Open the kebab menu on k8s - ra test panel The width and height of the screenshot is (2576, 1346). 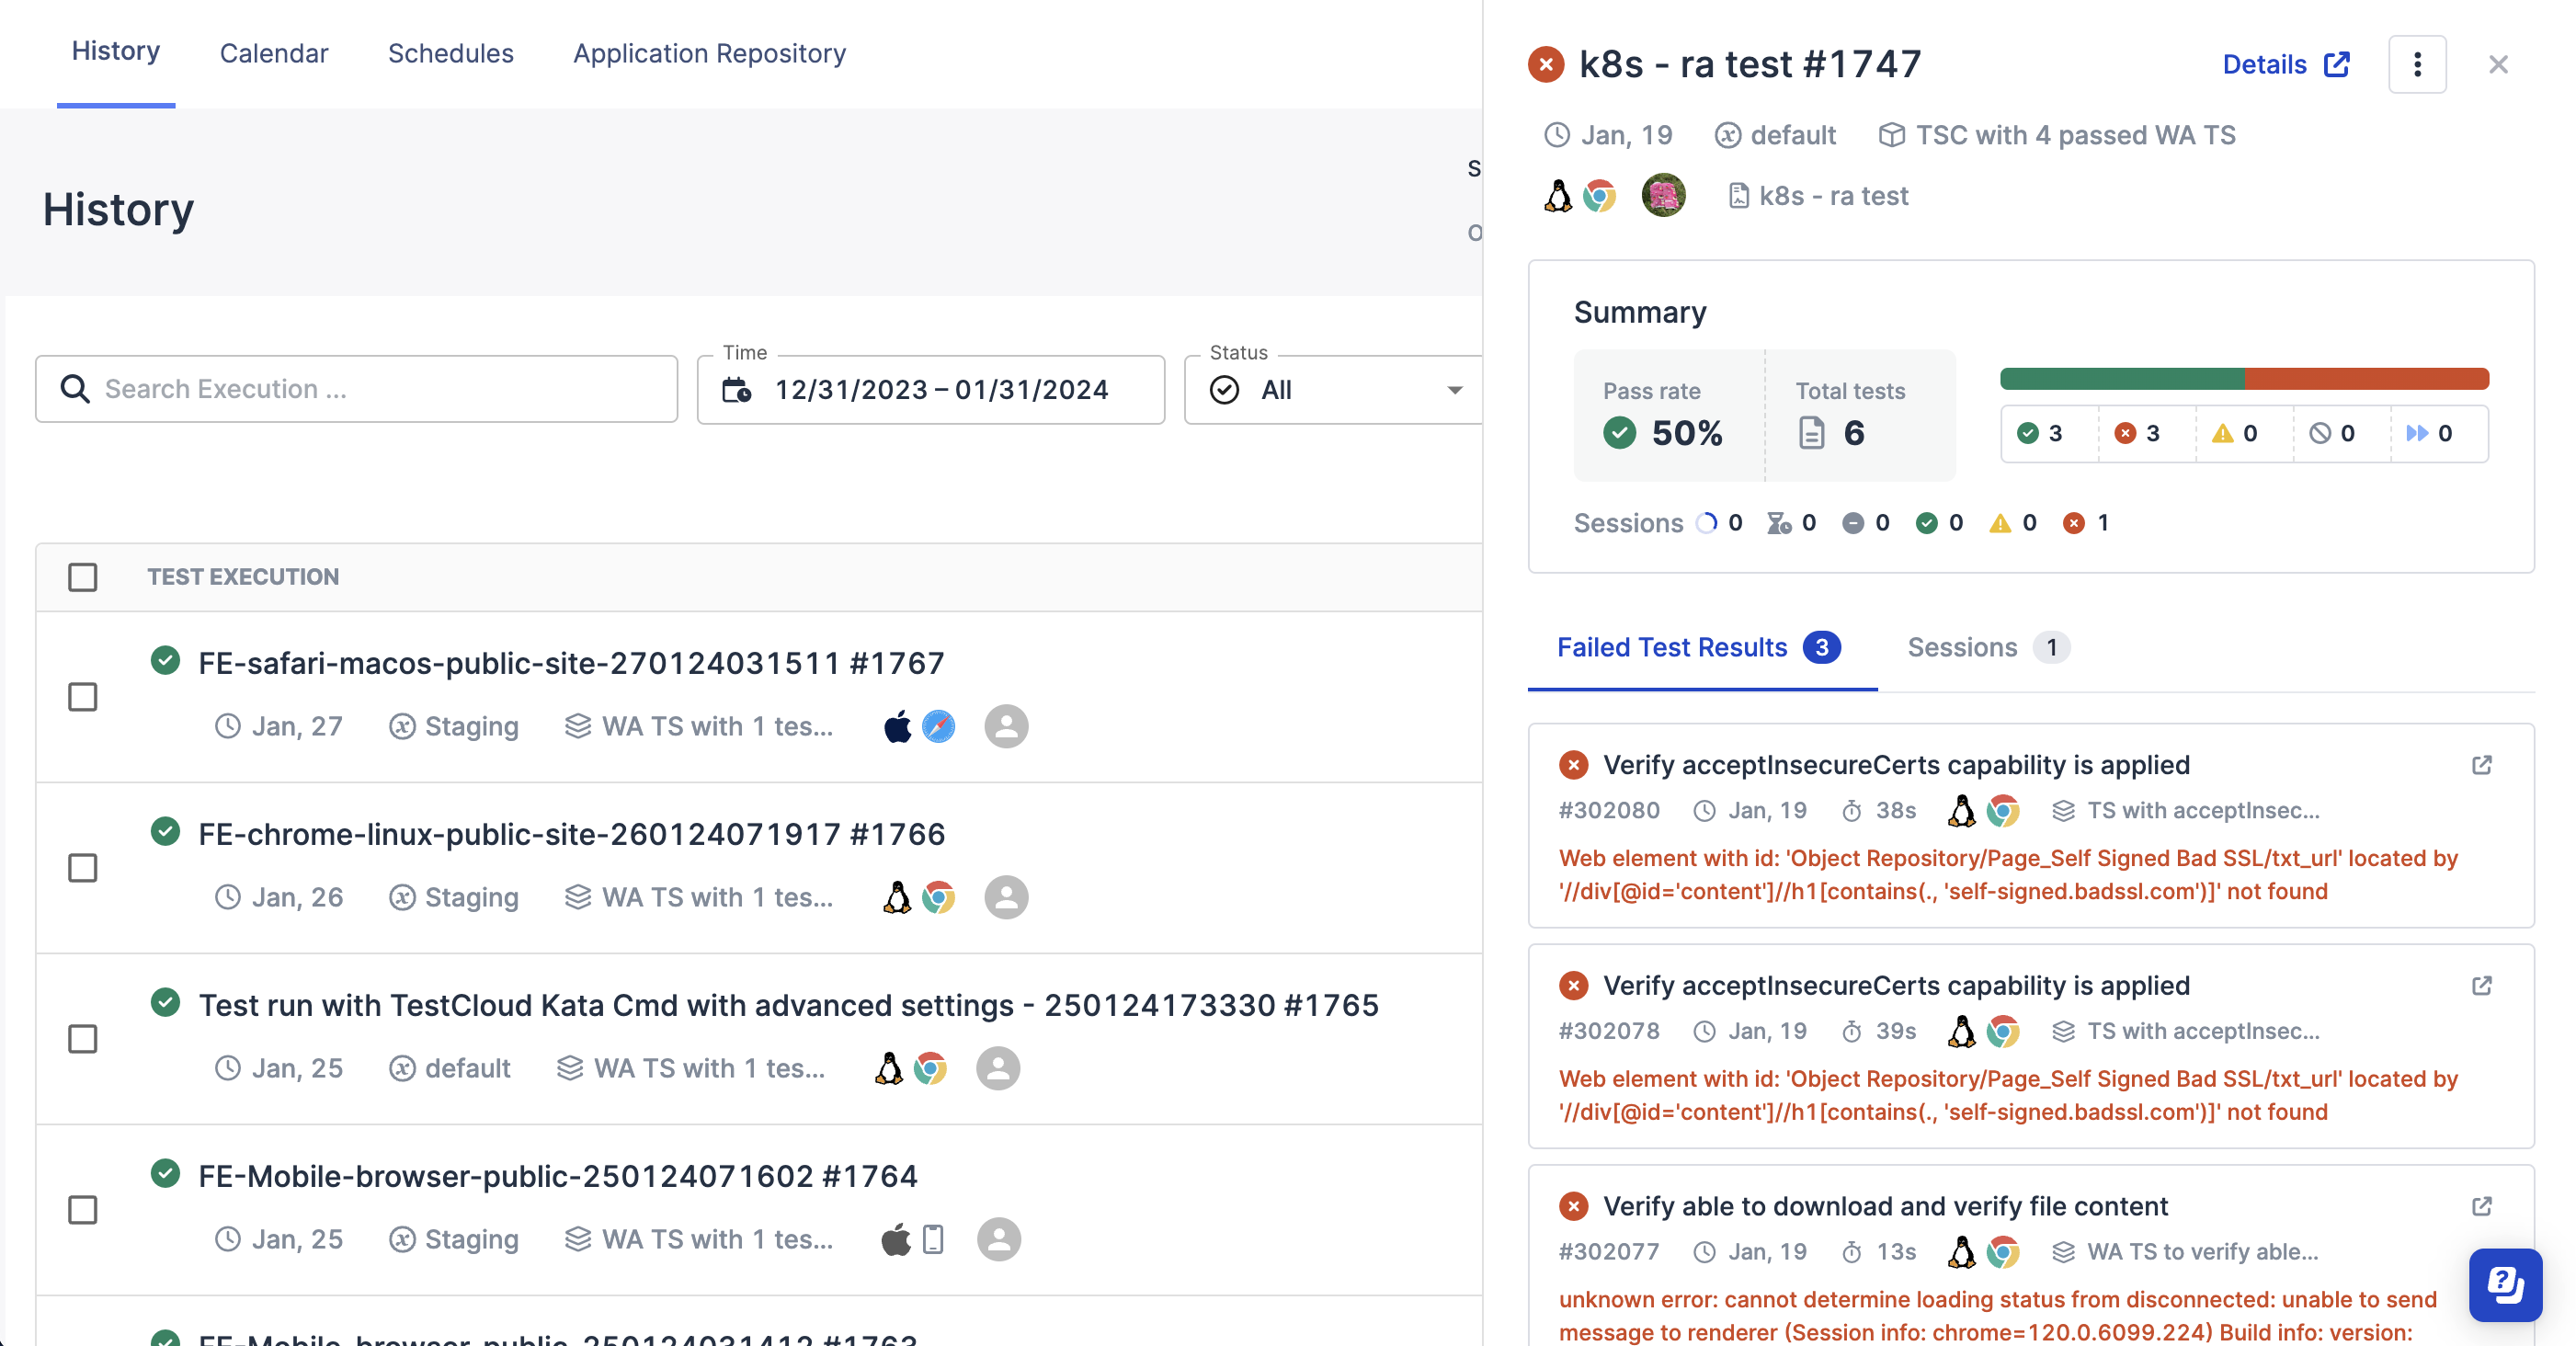(2417, 64)
